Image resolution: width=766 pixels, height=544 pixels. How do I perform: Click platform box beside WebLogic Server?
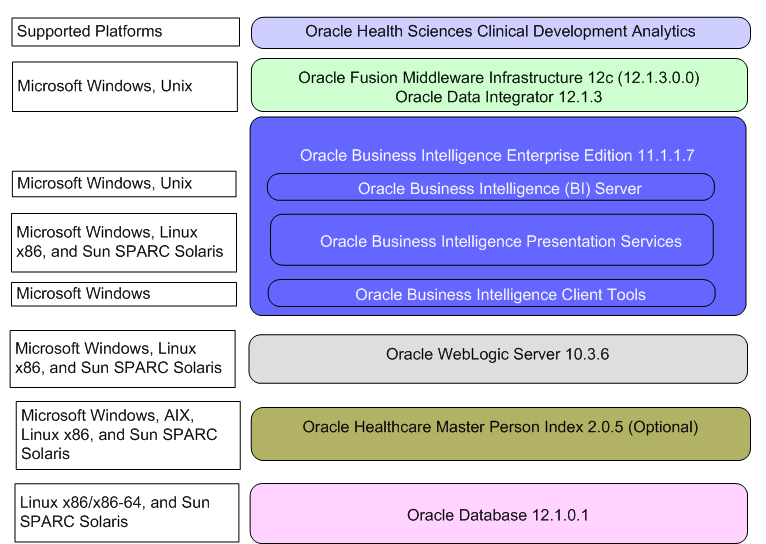tap(123, 359)
